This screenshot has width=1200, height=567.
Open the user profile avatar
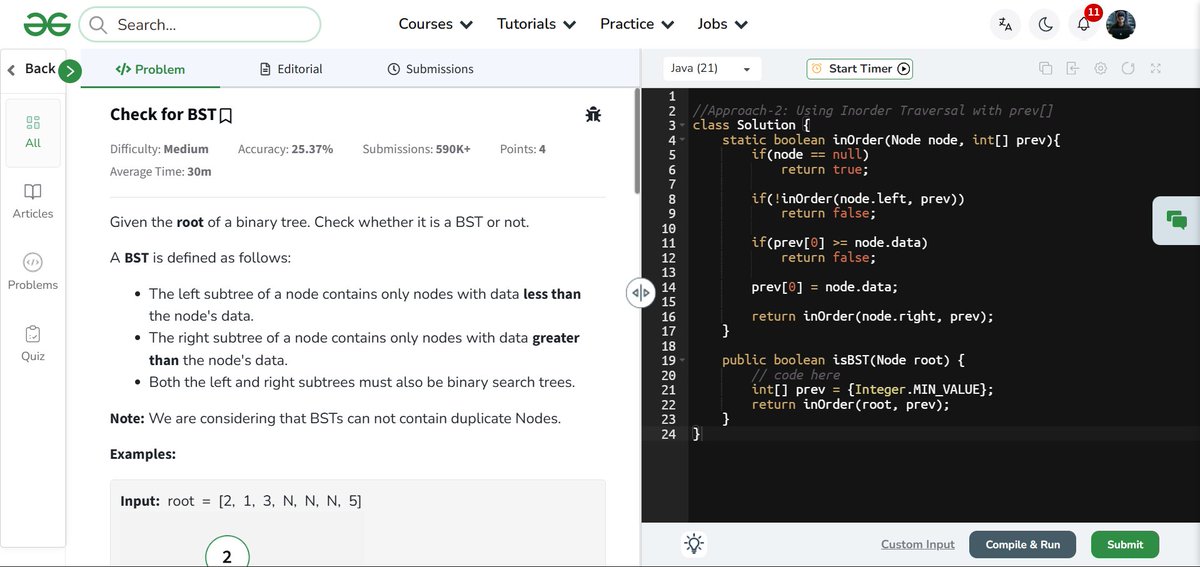[x=1120, y=25]
